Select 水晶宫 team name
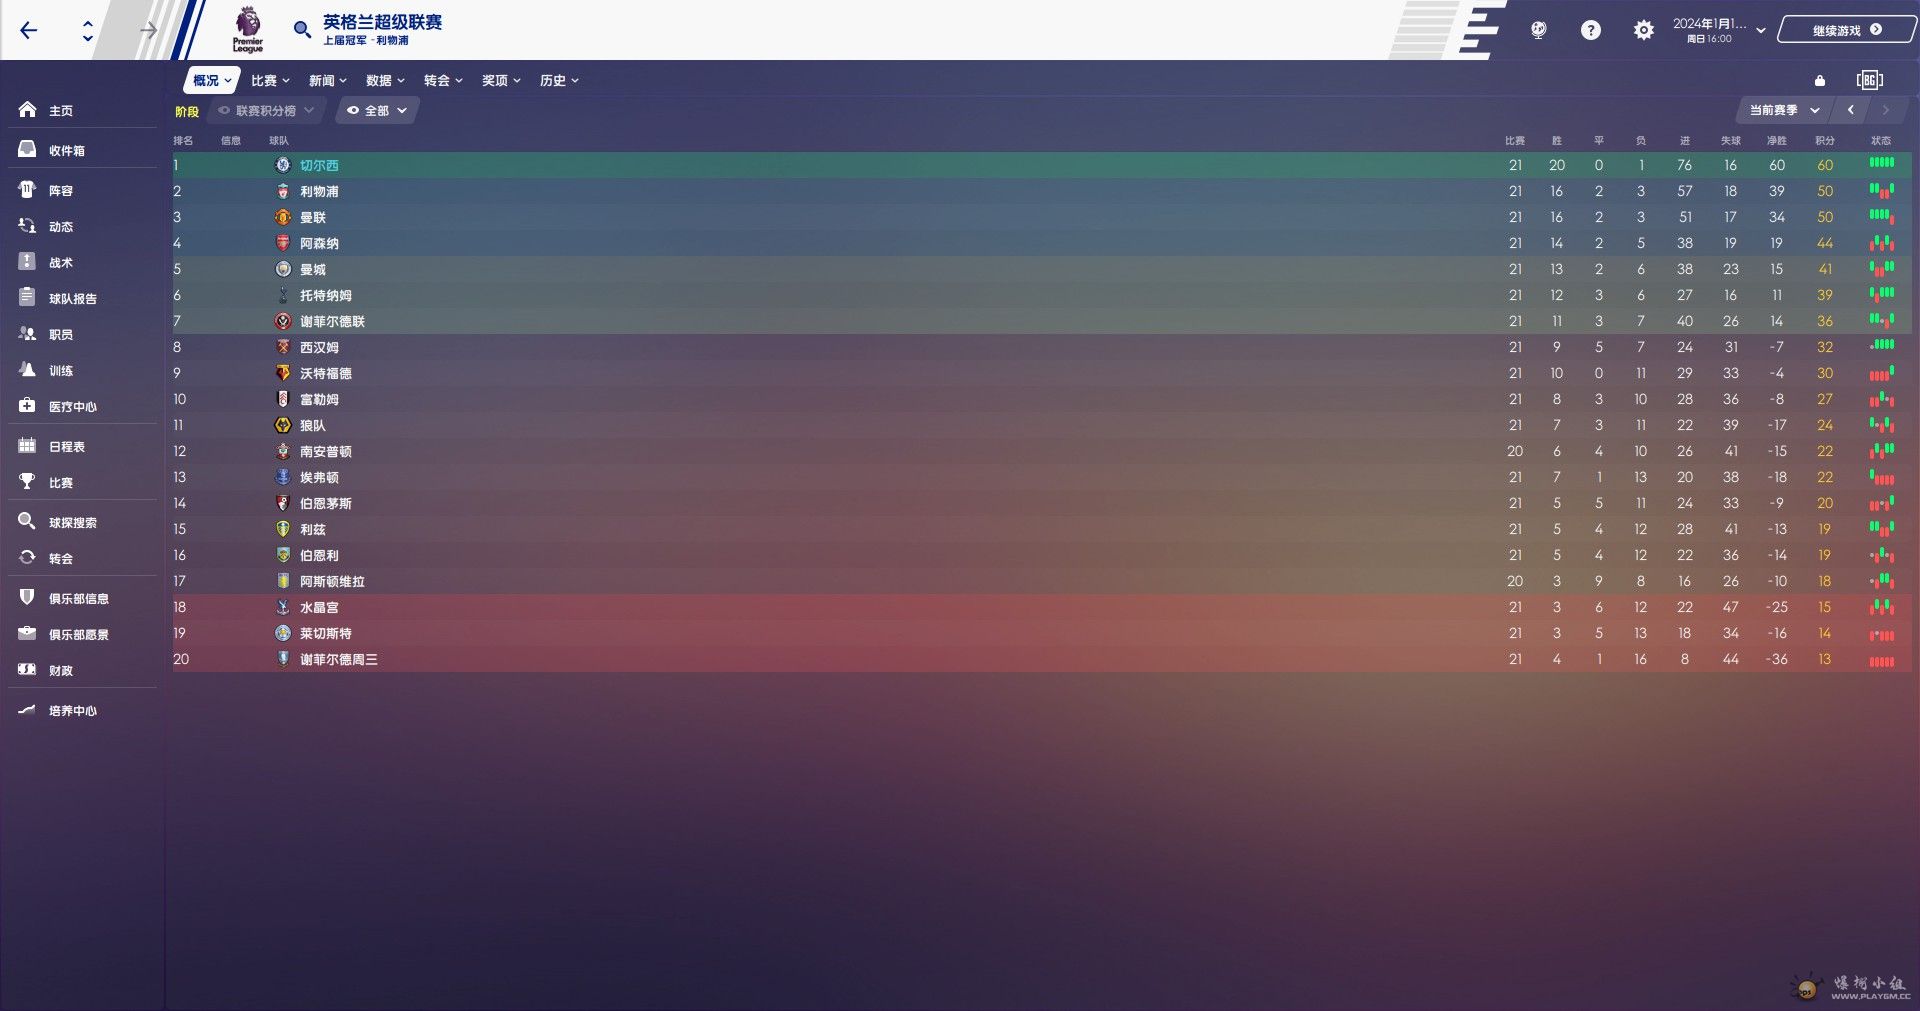Viewport: 1920px width, 1011px height. tap(319, 607)
